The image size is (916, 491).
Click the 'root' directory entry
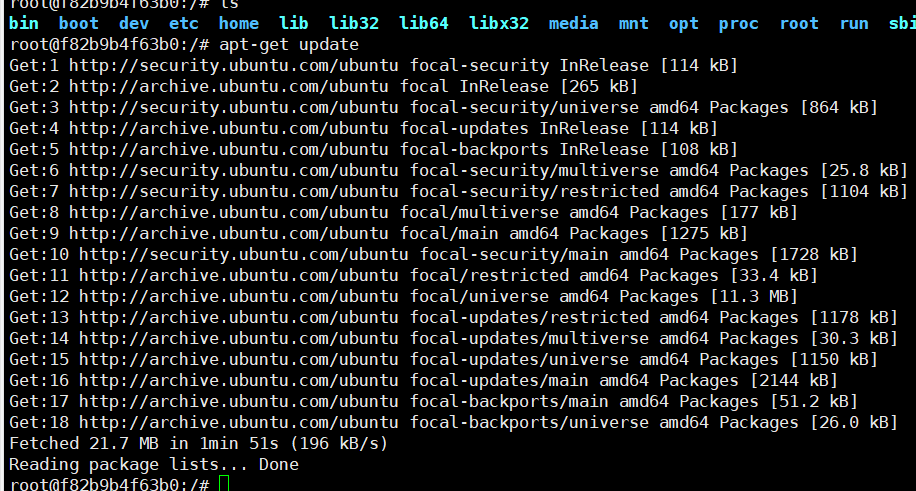[x=799, y=23]
